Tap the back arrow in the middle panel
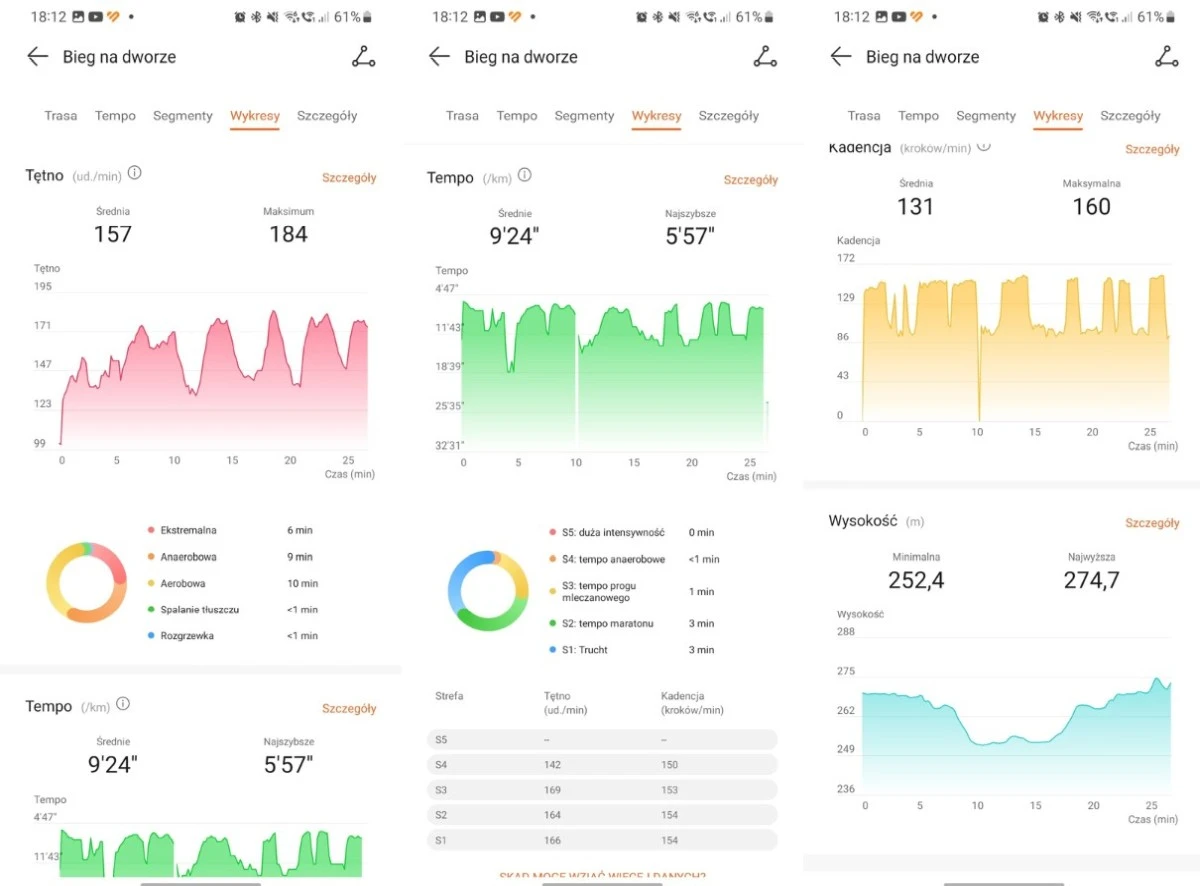This screenshot has height=886, width=1200. (440, 57)
